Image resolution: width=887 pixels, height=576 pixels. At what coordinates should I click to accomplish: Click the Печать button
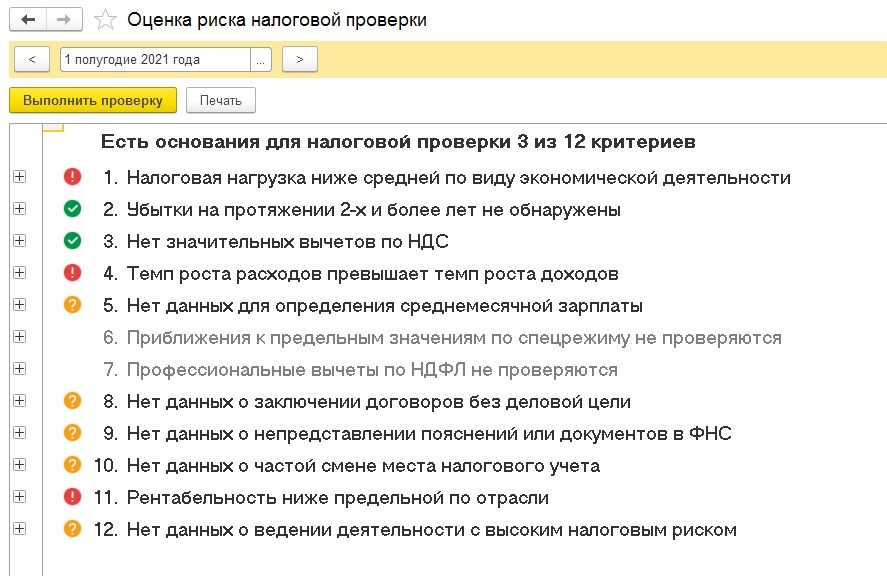tap(221, 100)
